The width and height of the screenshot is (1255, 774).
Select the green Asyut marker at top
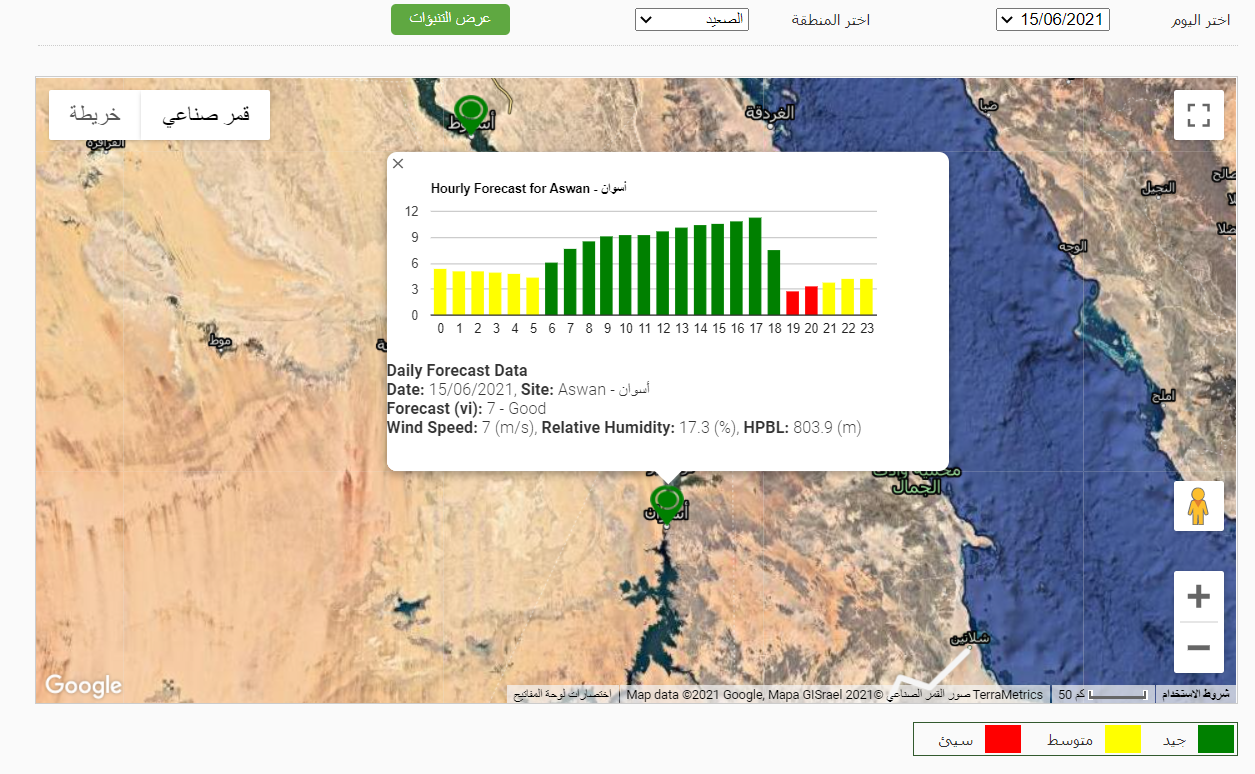[469, 111]
